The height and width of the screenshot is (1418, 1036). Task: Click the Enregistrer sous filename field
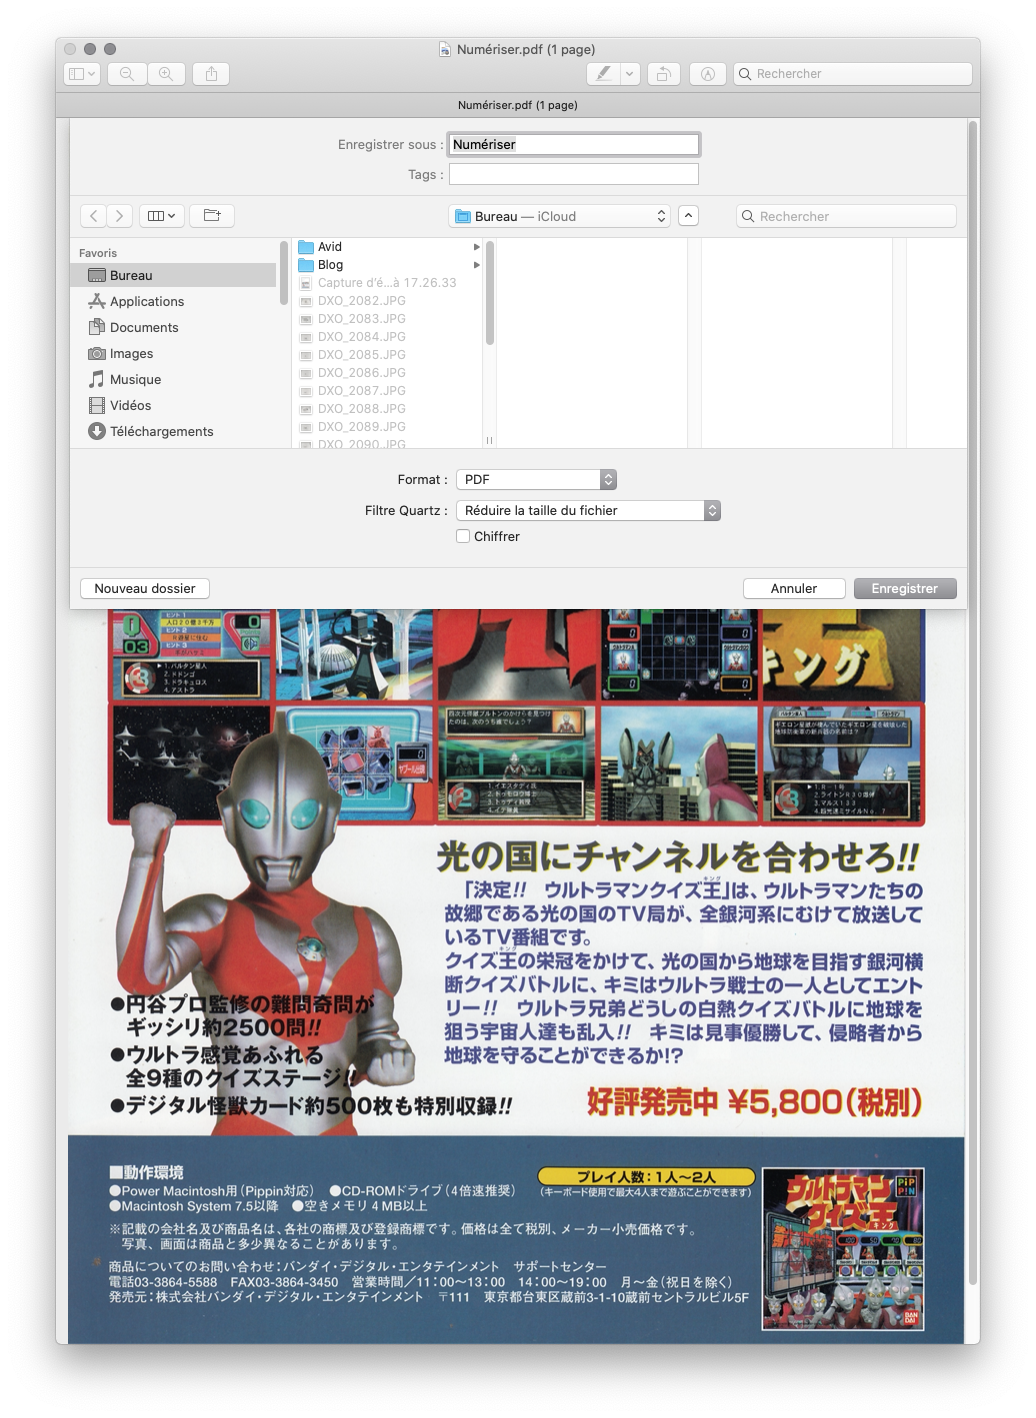pos(574,145)
